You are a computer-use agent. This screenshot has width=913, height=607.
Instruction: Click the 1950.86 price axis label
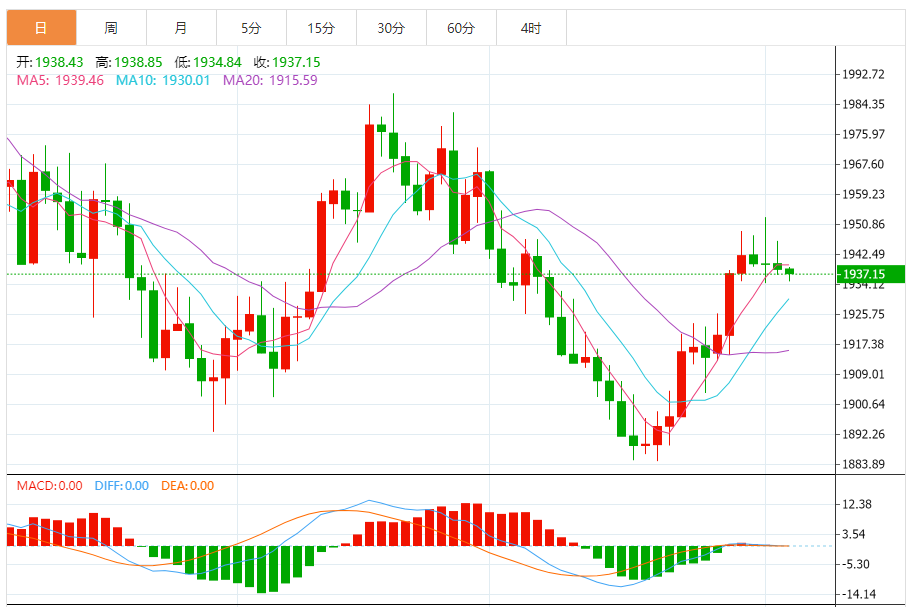coord(864,224)
